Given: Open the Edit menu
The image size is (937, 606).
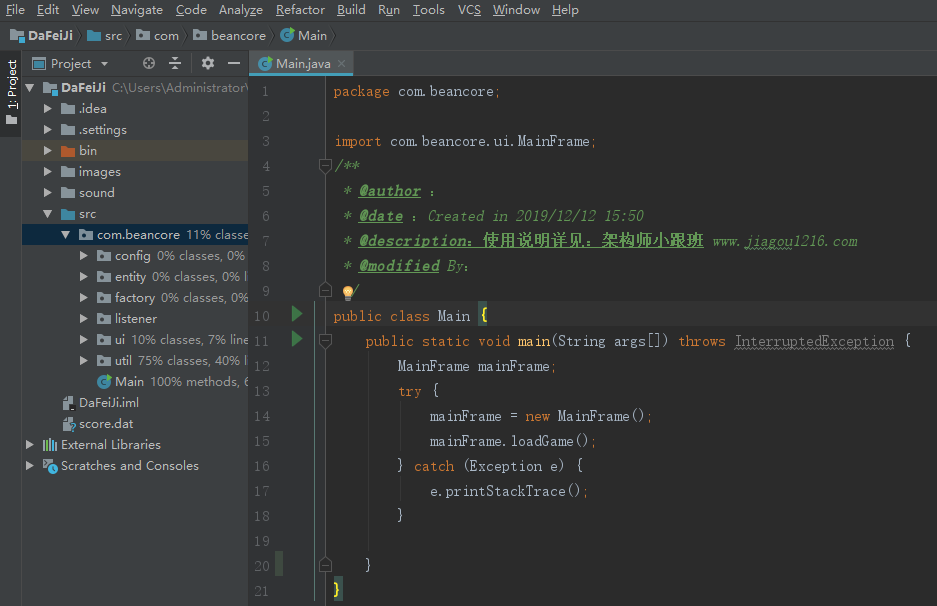Looking at the screenshot, I should click(x=48, y=10).
